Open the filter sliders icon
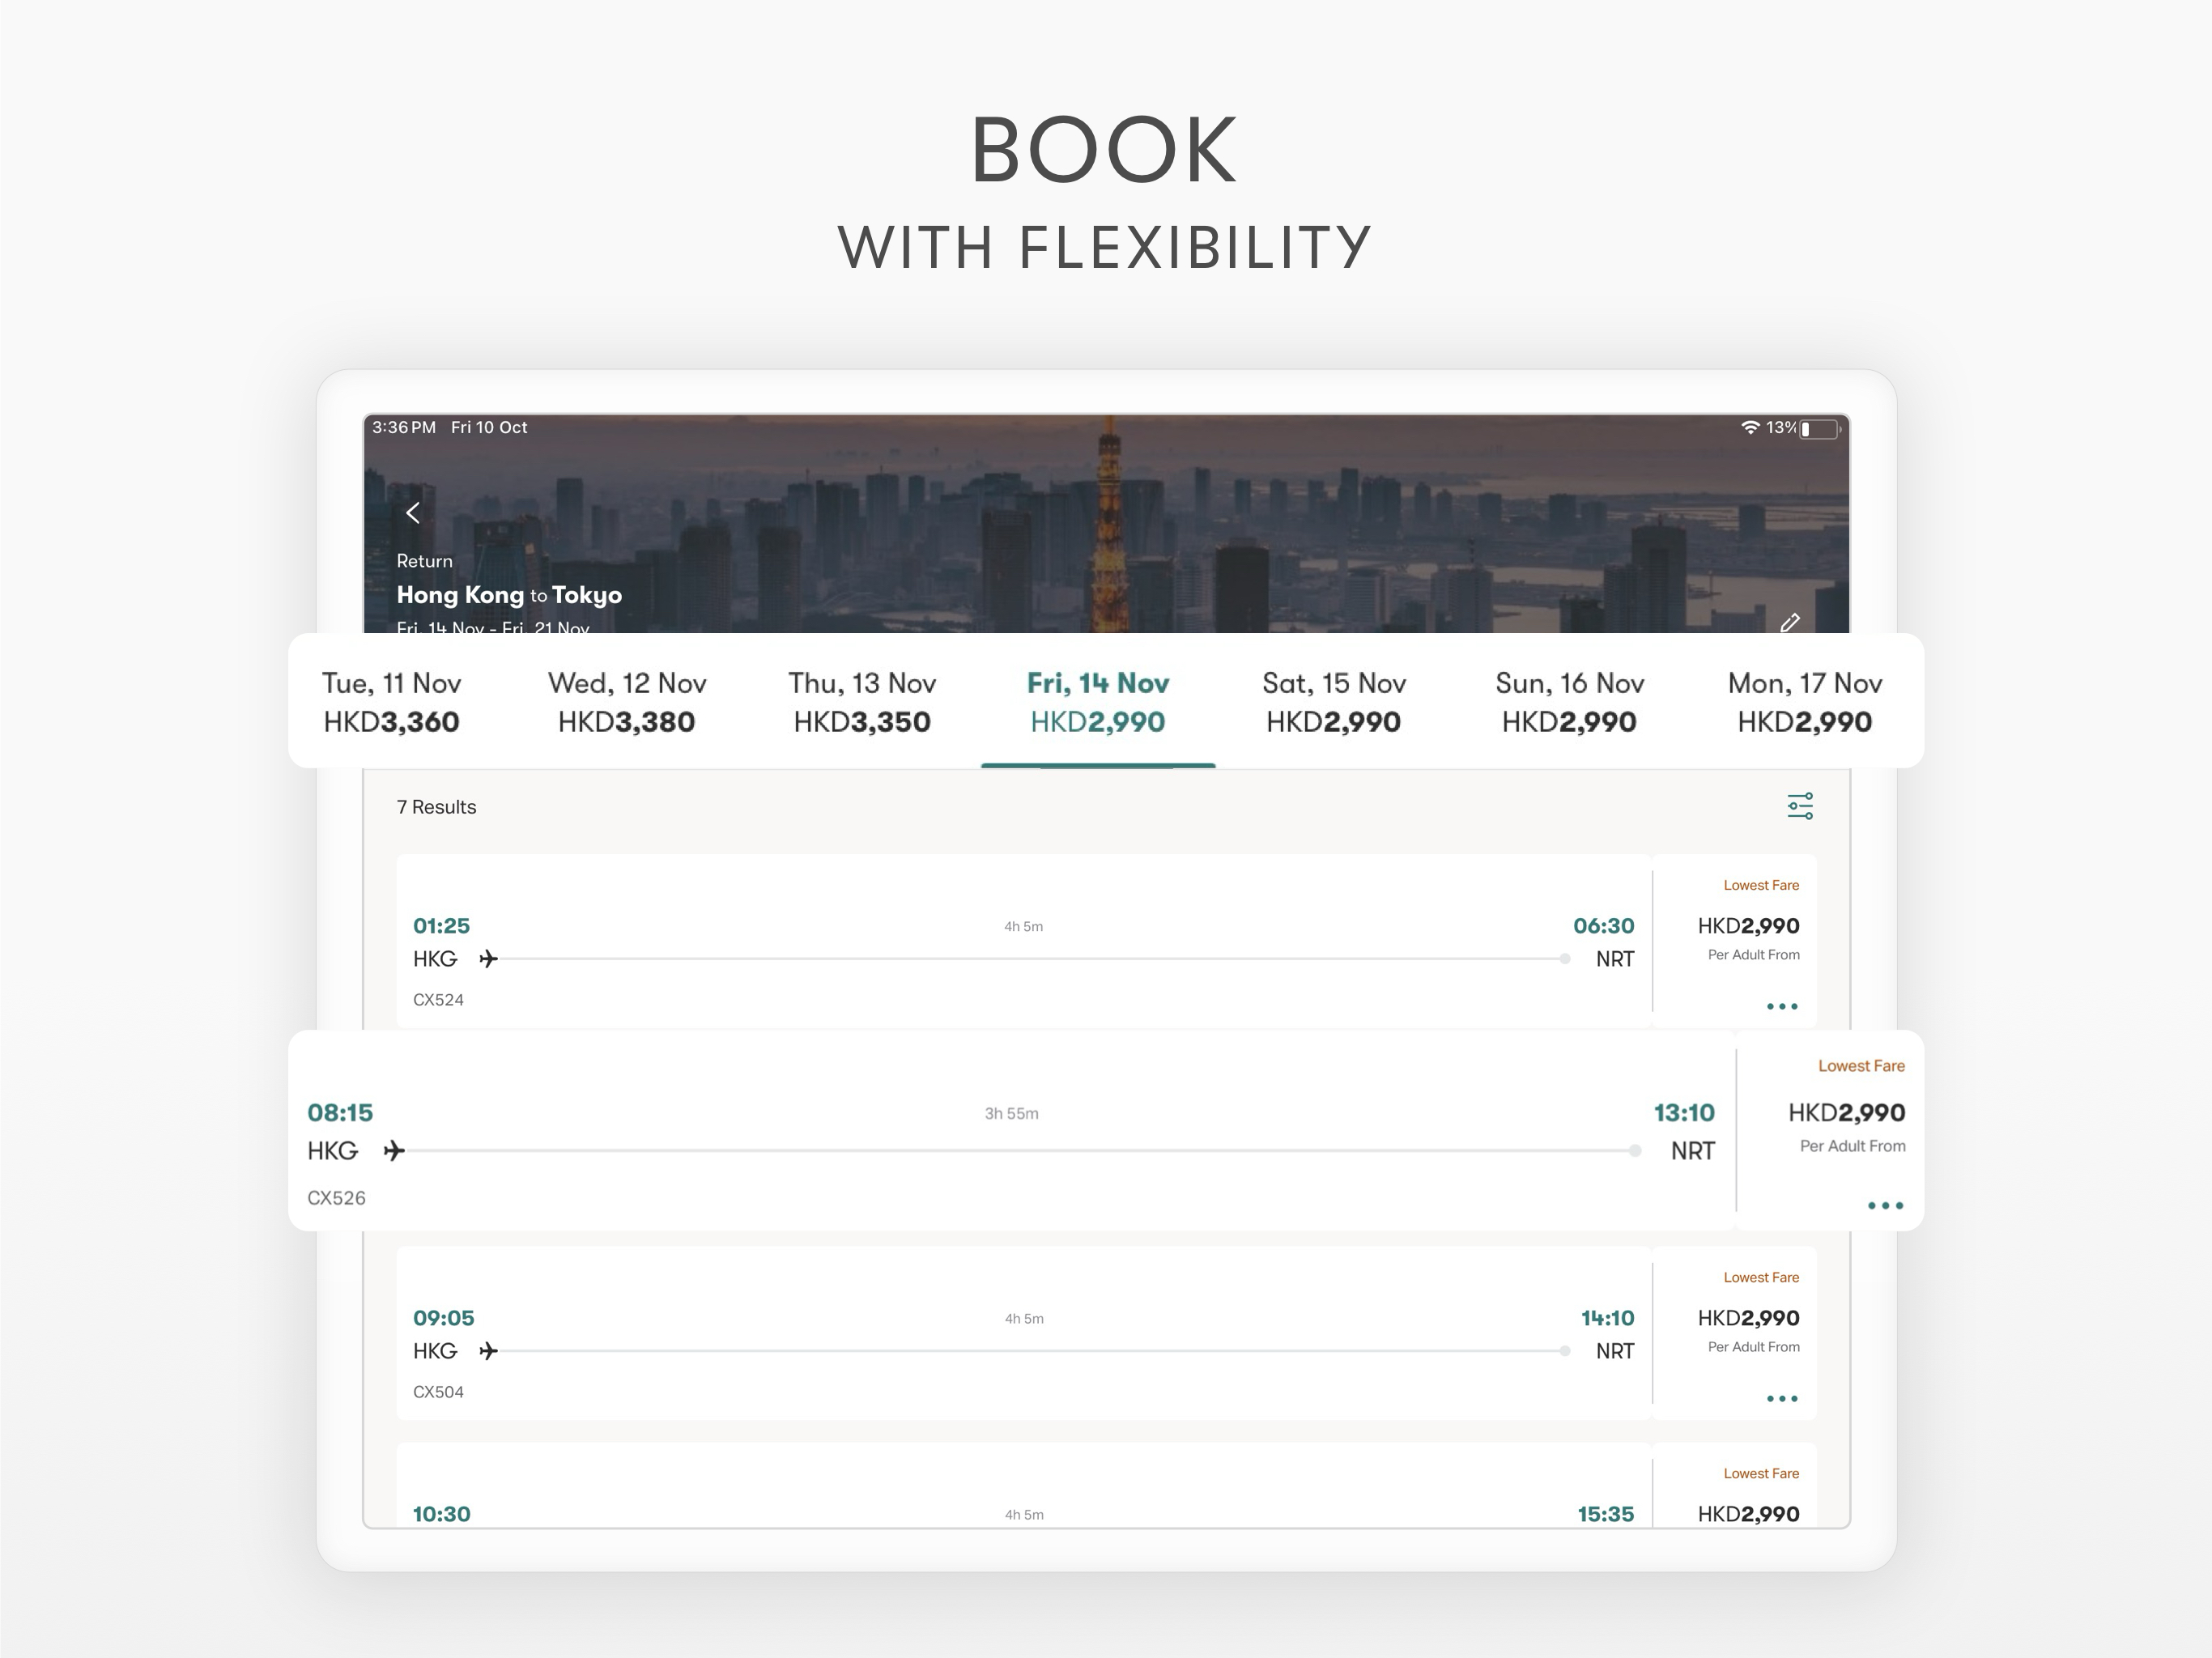2212x1658 pixels. (x=1800, y=806)
